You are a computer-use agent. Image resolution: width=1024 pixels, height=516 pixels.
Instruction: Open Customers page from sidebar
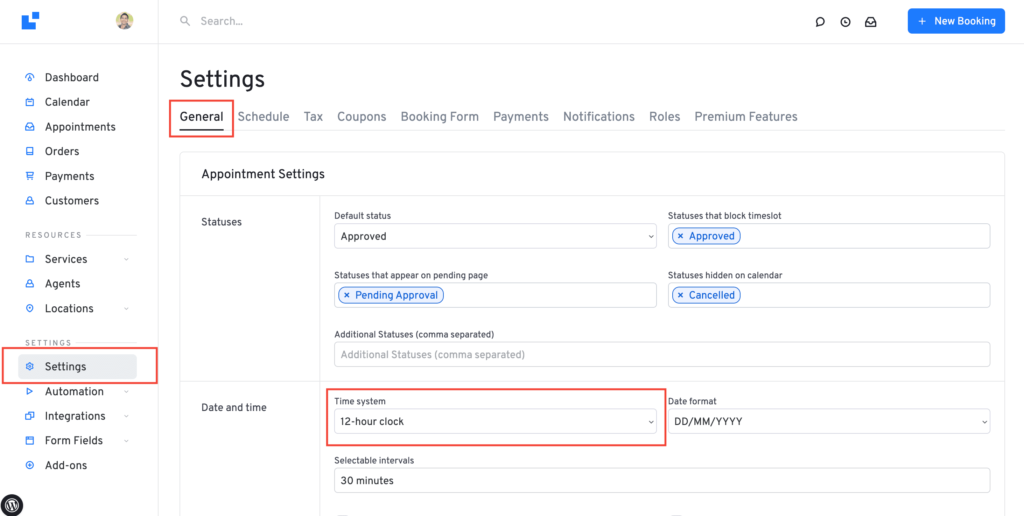click(71, 201)
